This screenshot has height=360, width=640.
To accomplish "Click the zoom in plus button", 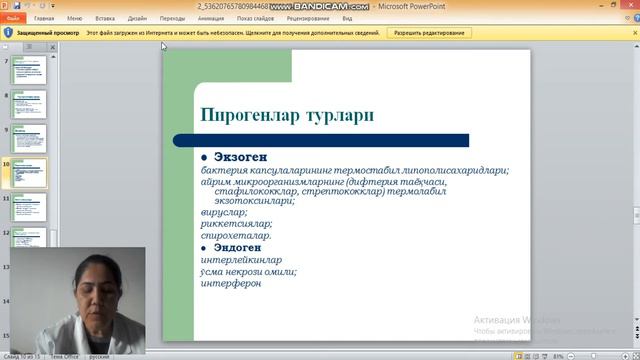I will (625, 356).
